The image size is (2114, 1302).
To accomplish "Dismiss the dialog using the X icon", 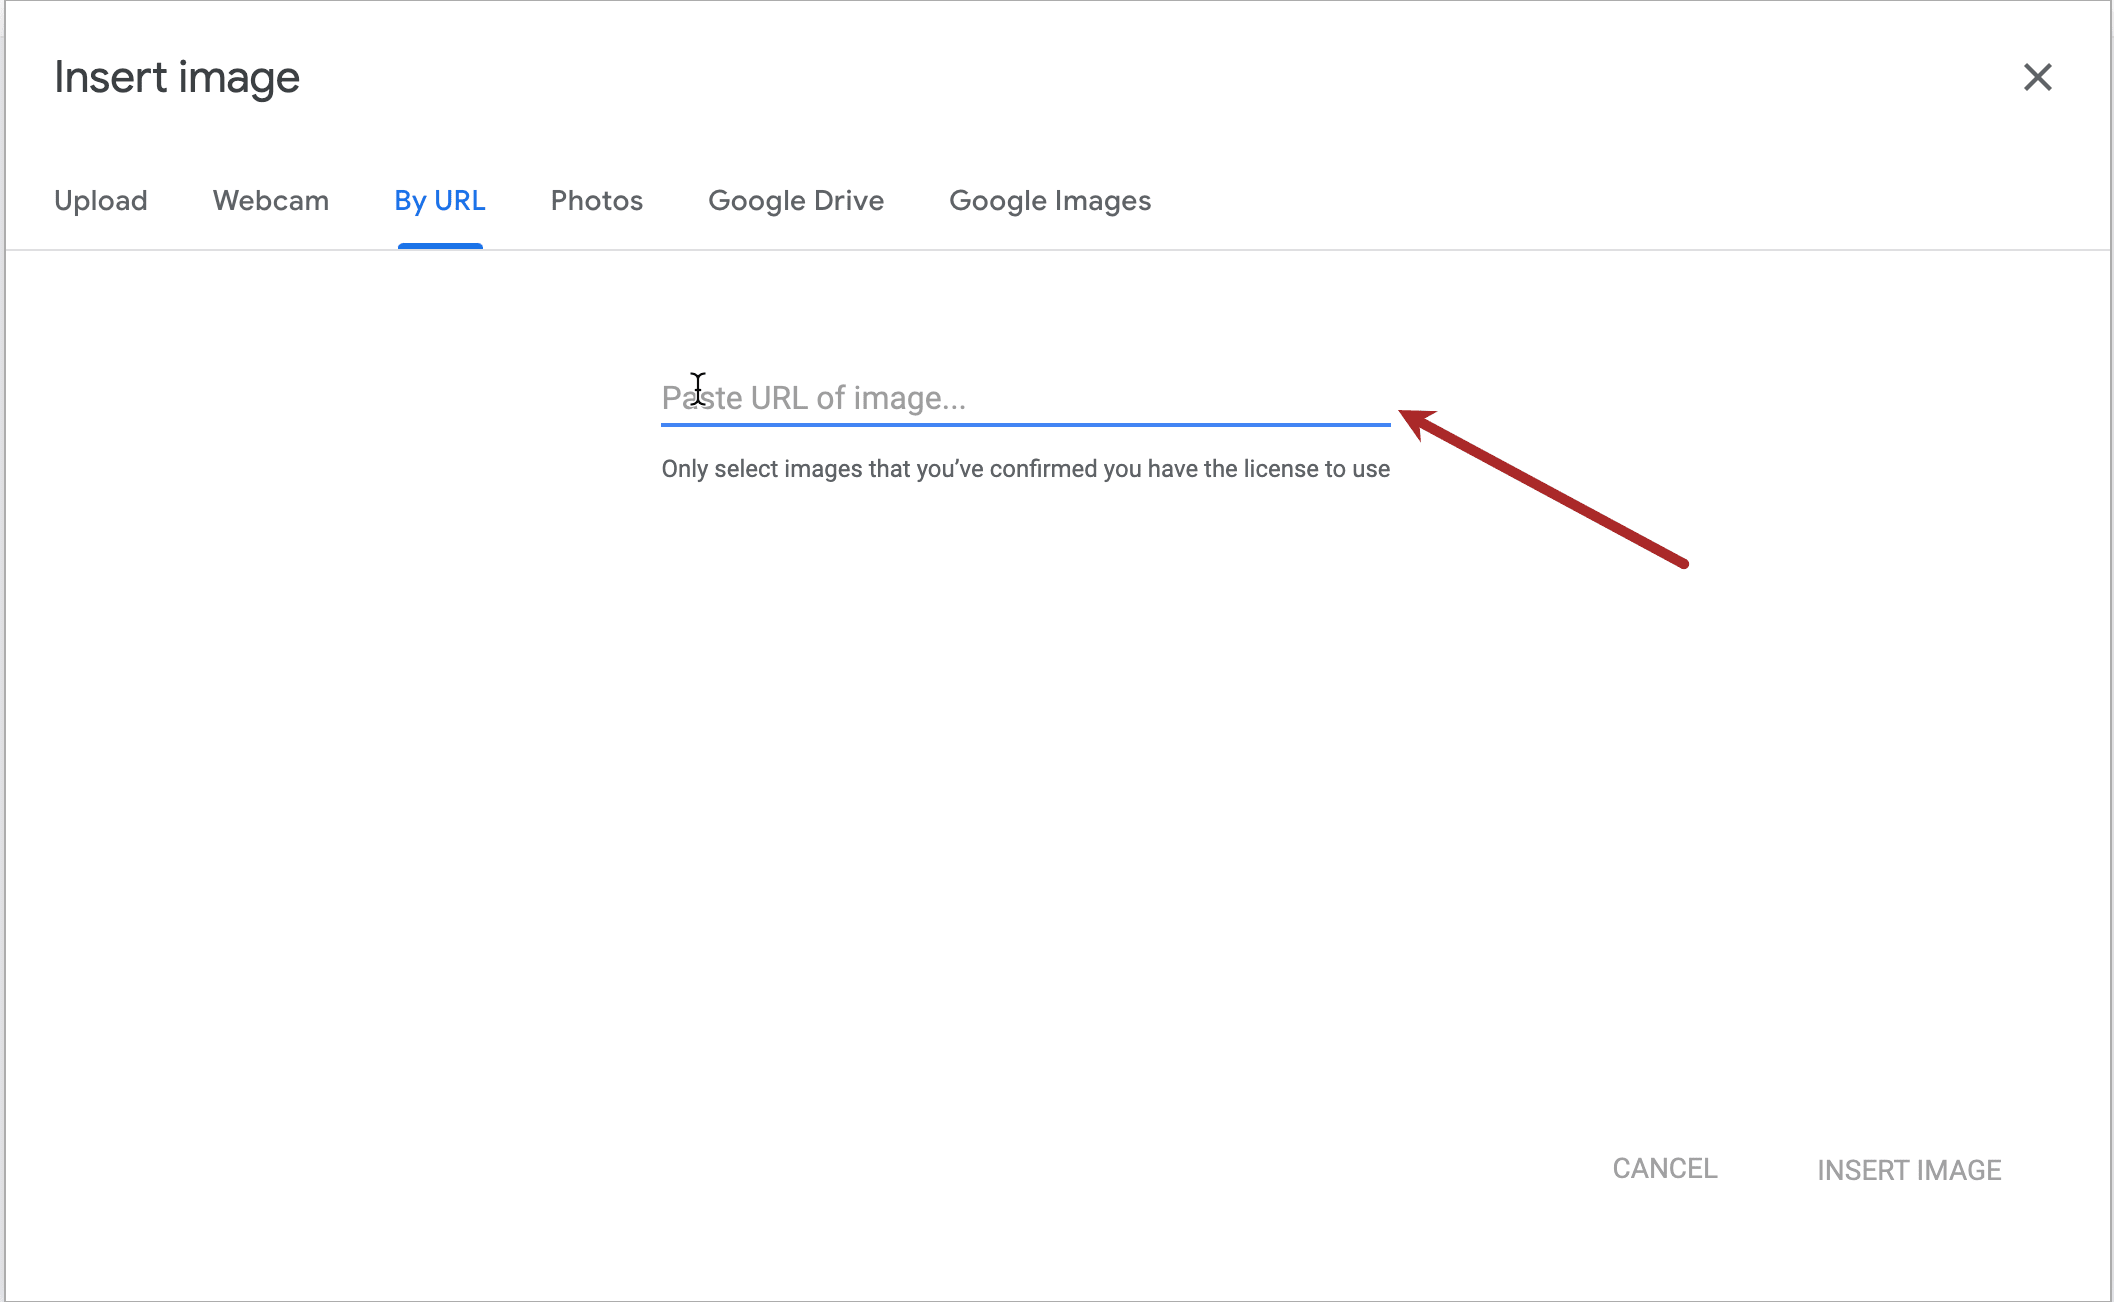I will point(2037,77).
